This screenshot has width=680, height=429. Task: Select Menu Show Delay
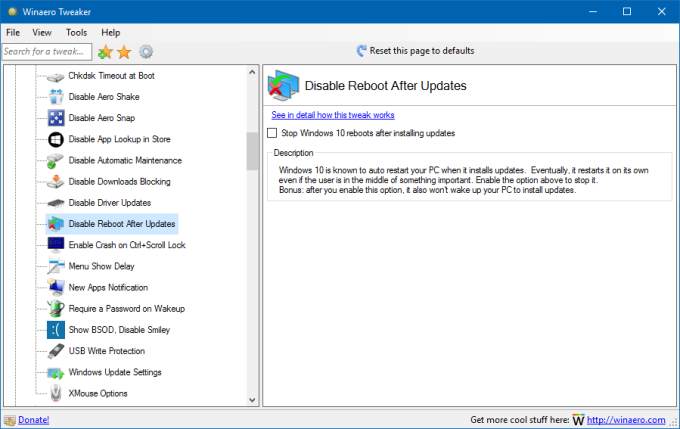[101, 266]
